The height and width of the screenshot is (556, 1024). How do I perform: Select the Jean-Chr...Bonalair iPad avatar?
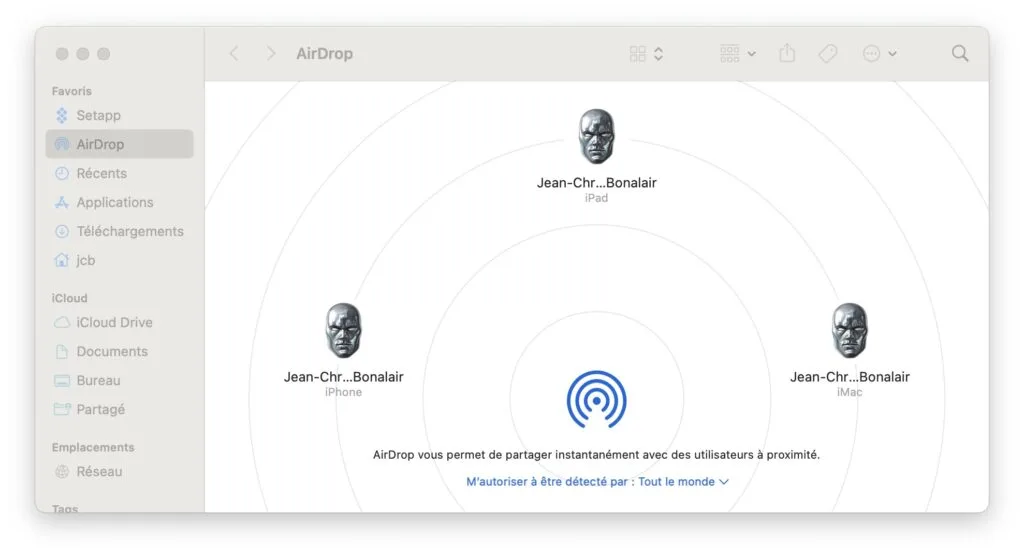[x=596, y=136]
